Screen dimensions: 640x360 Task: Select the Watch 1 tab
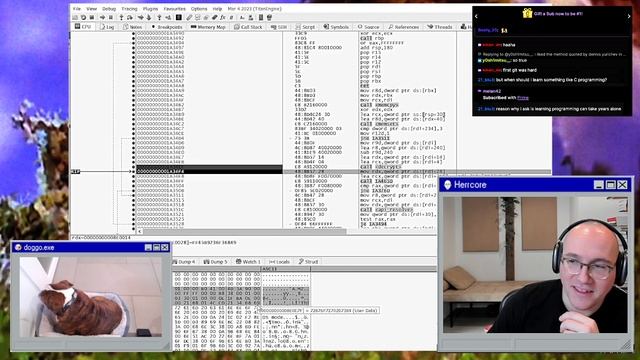point(248,262)
